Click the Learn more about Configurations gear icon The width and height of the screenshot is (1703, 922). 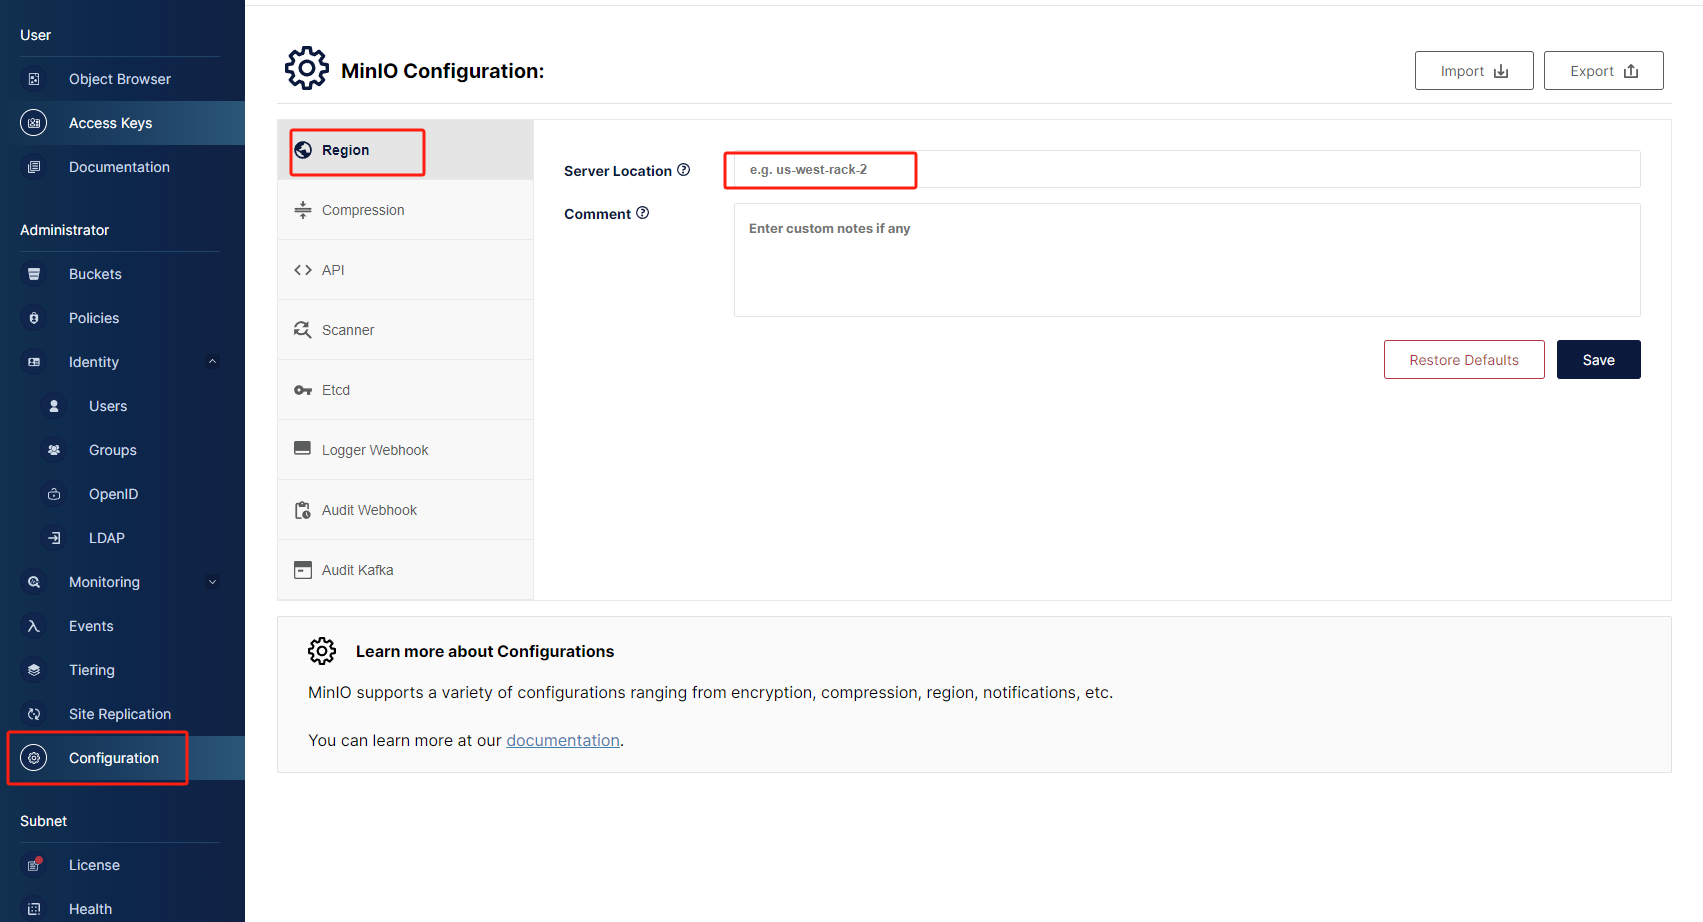(x=322, y=651)
